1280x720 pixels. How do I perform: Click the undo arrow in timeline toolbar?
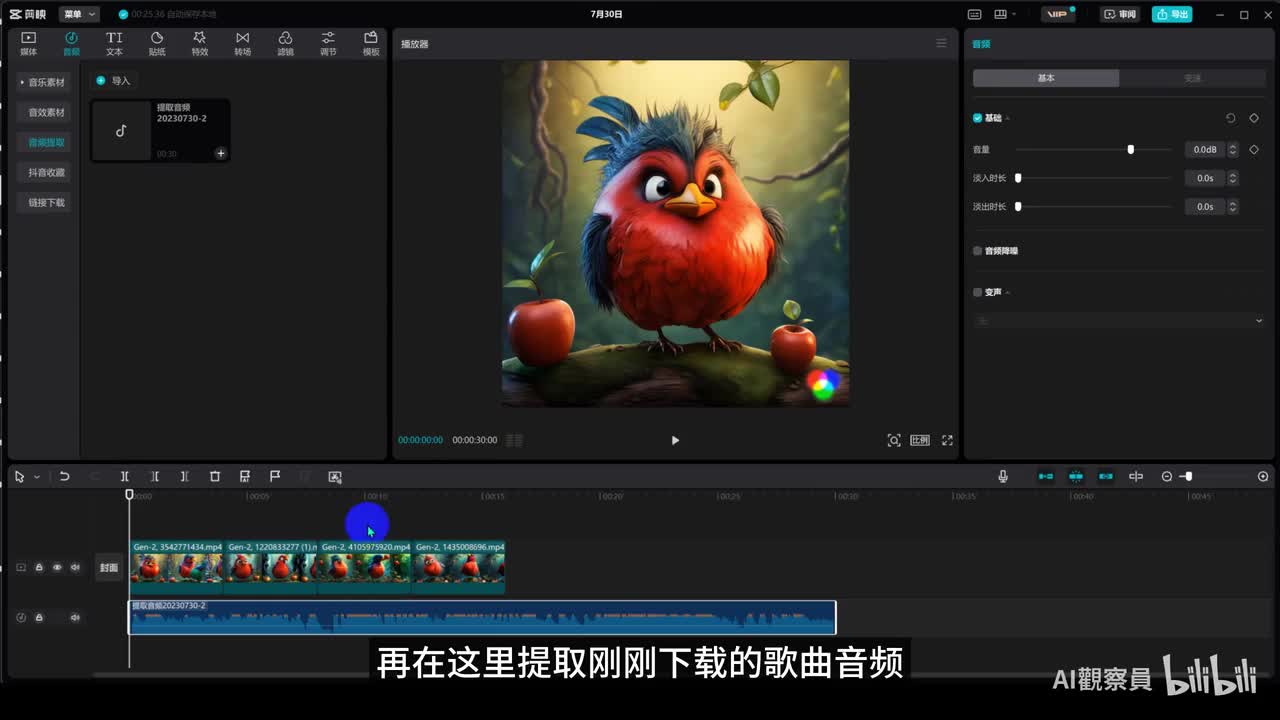(x=65, y=477)
